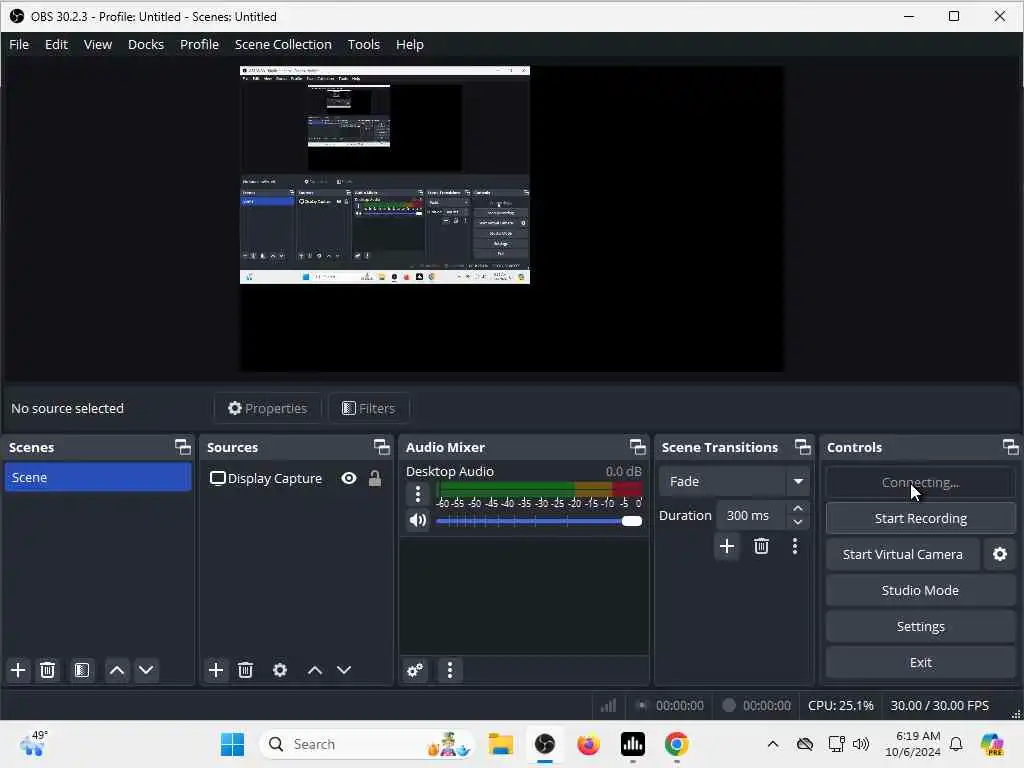Move scene down with the arrow icon
Viewport: 1024px width, 768px height.
point(146,670)
